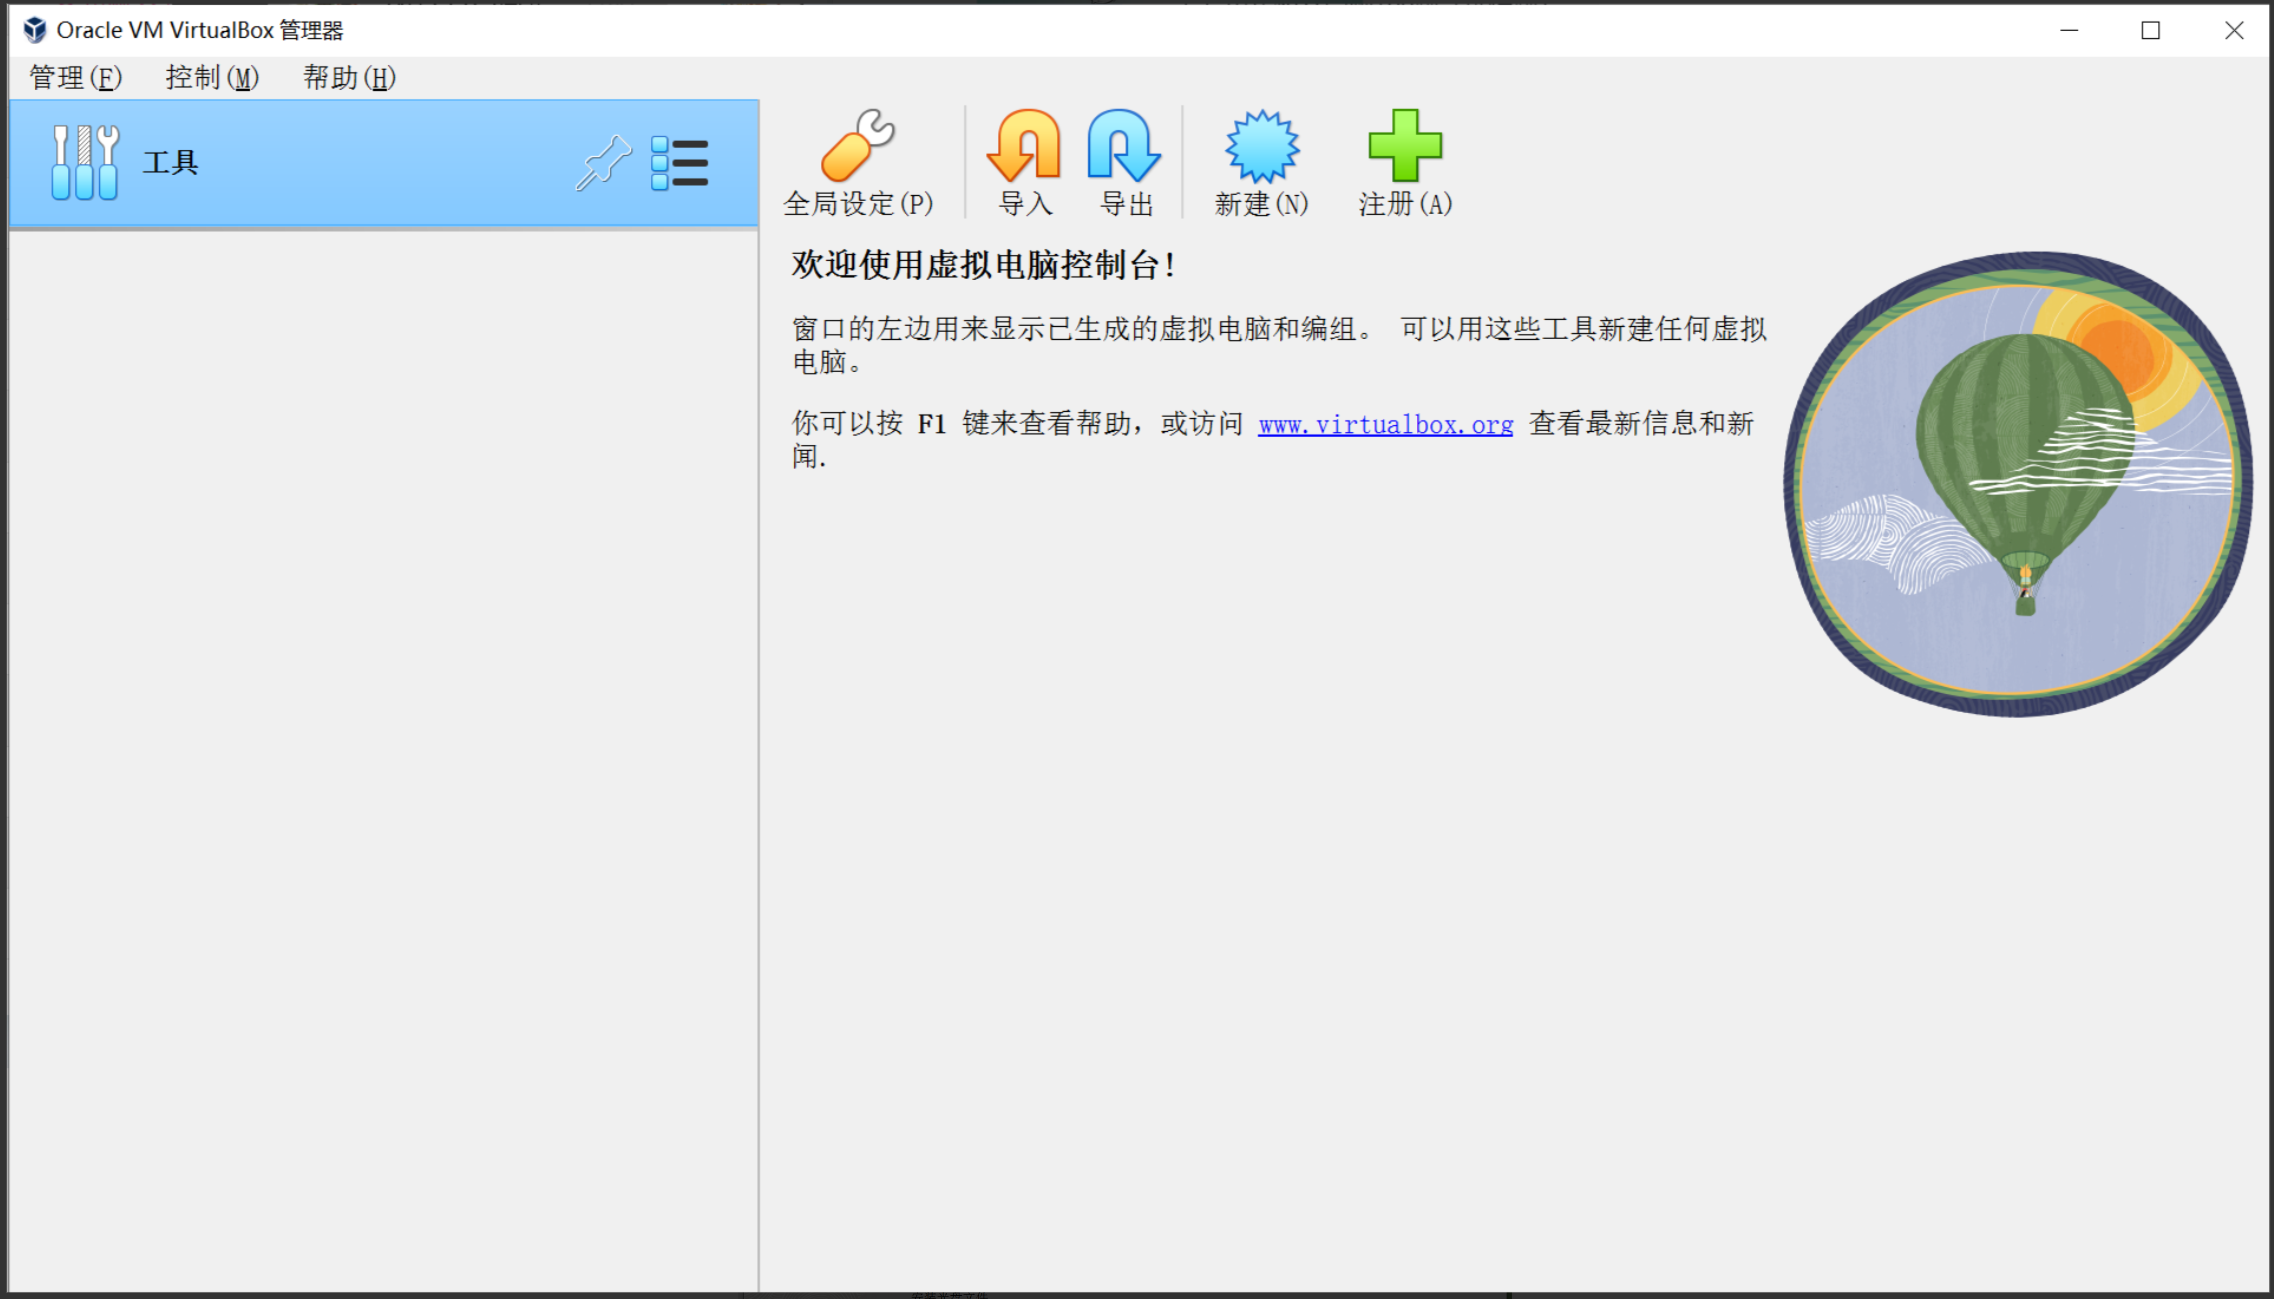
Task: Toggle the pin icon in Tools row
Action: pos(603,162)
